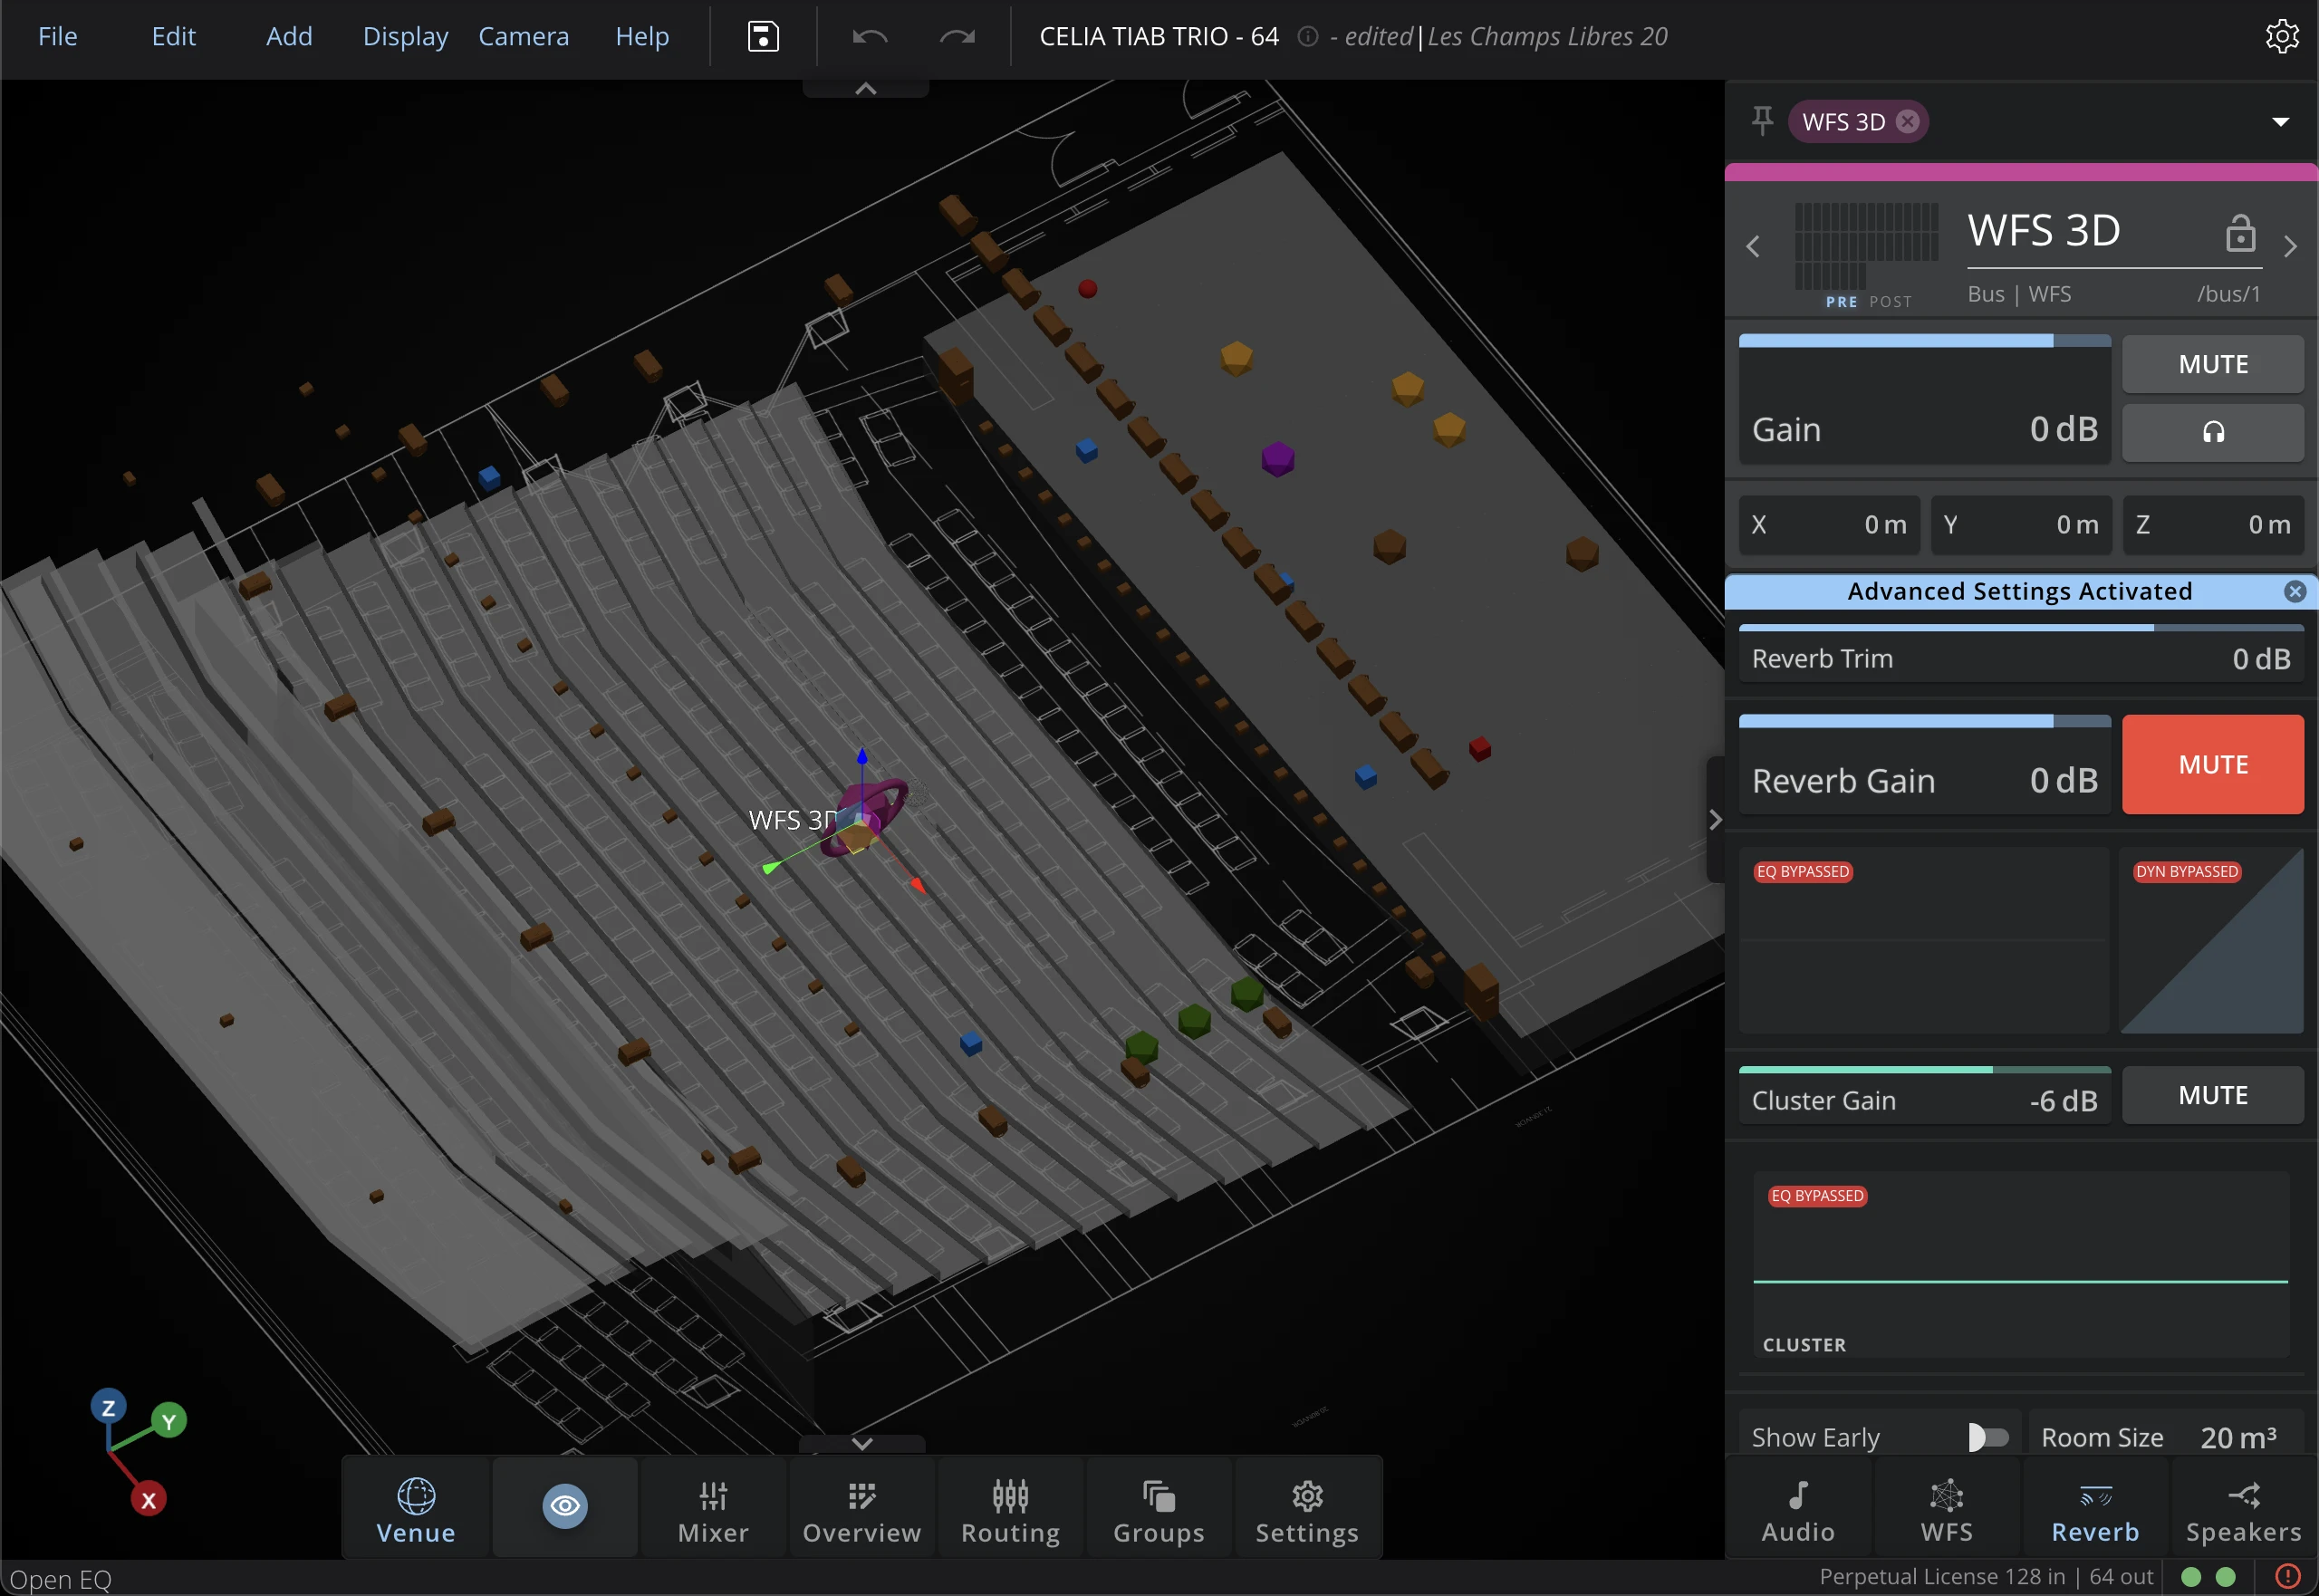
Task: Go to next object with right chevron
Action: click(2290, 246)
